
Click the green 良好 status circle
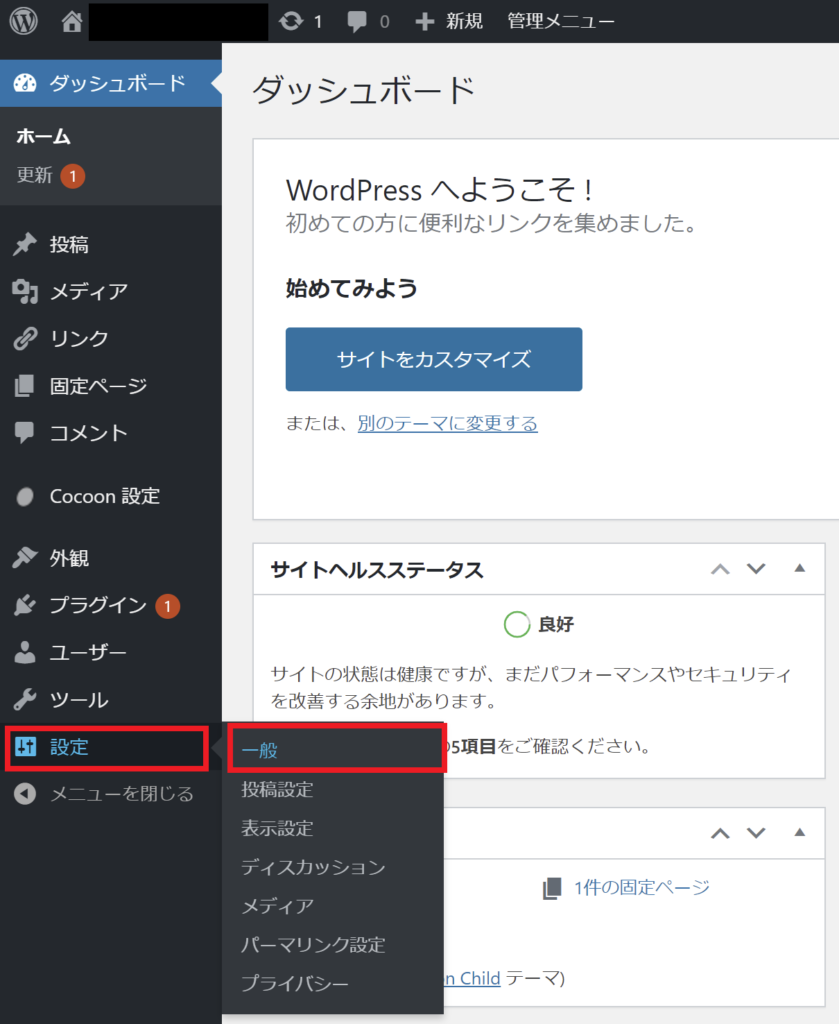516,624
